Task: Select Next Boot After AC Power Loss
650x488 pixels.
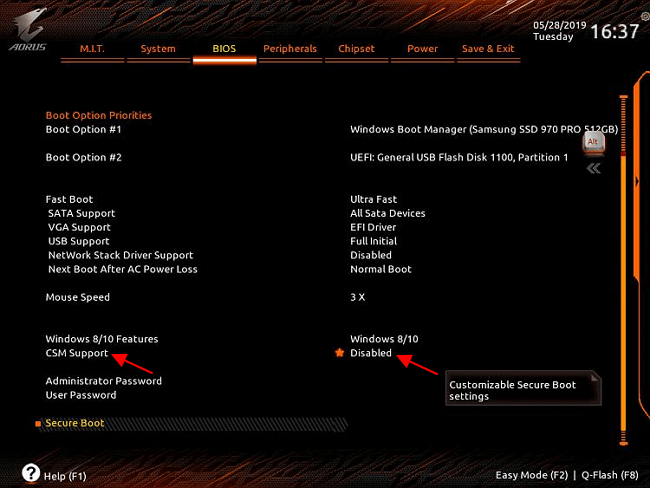Action: (x=123, y=269)
